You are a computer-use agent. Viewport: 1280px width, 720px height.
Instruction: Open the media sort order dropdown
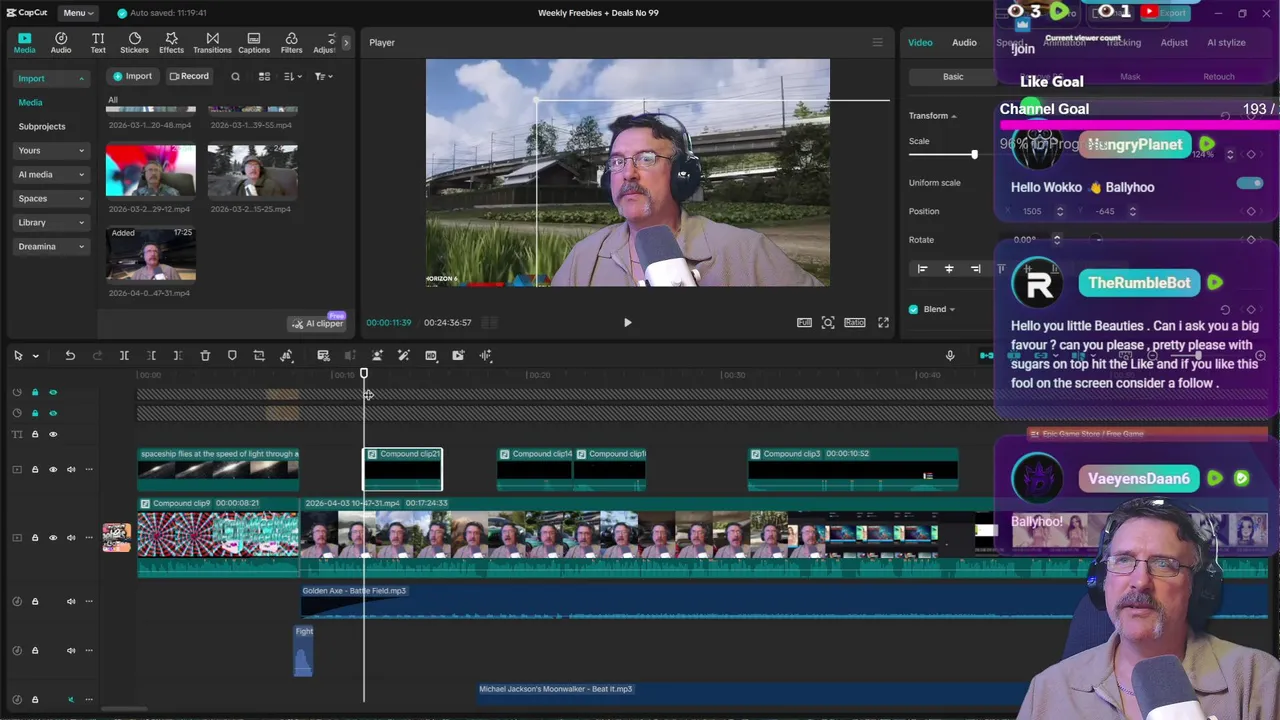[291, 76]
